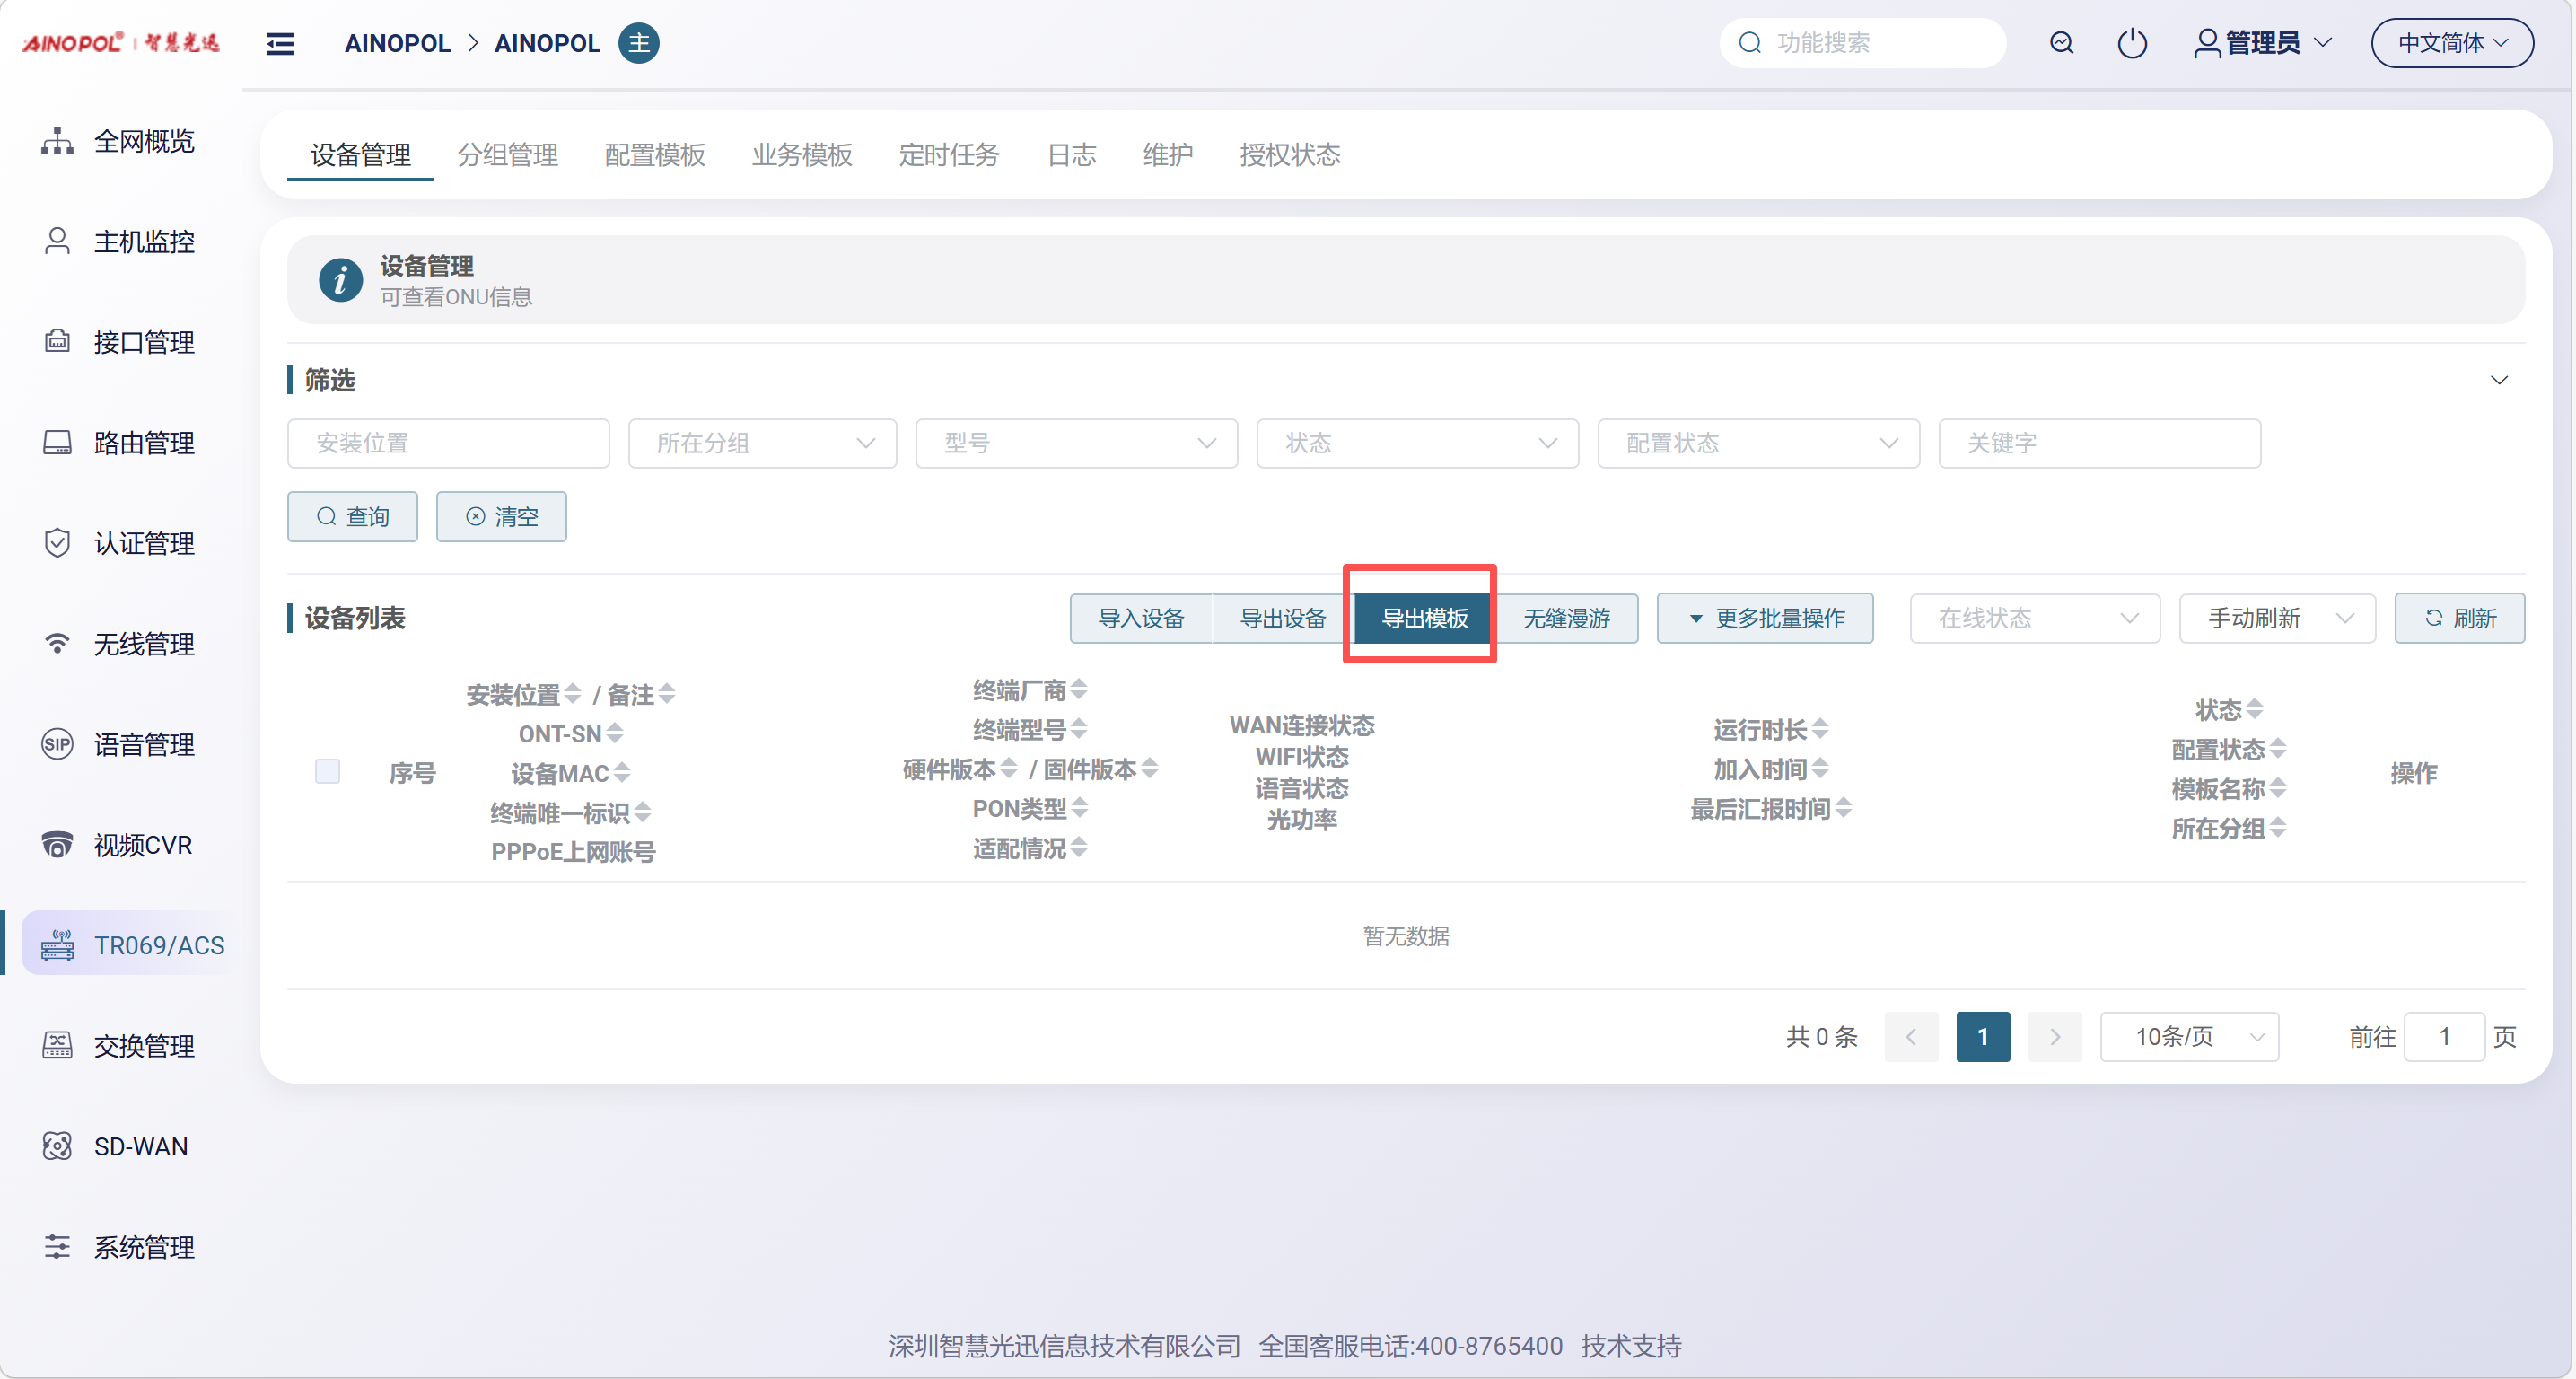
Task: Sort by 运行时长 column arrows
Action: 1820,729
